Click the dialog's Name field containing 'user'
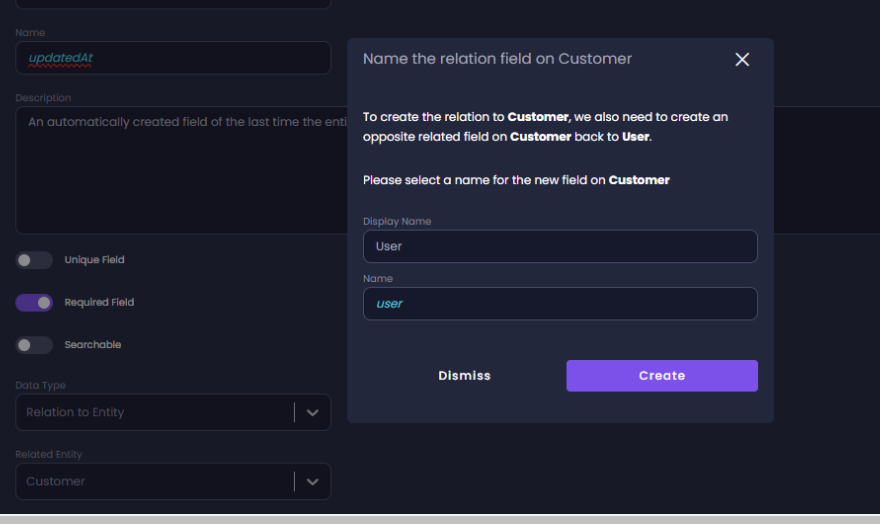 pos(560,304)
